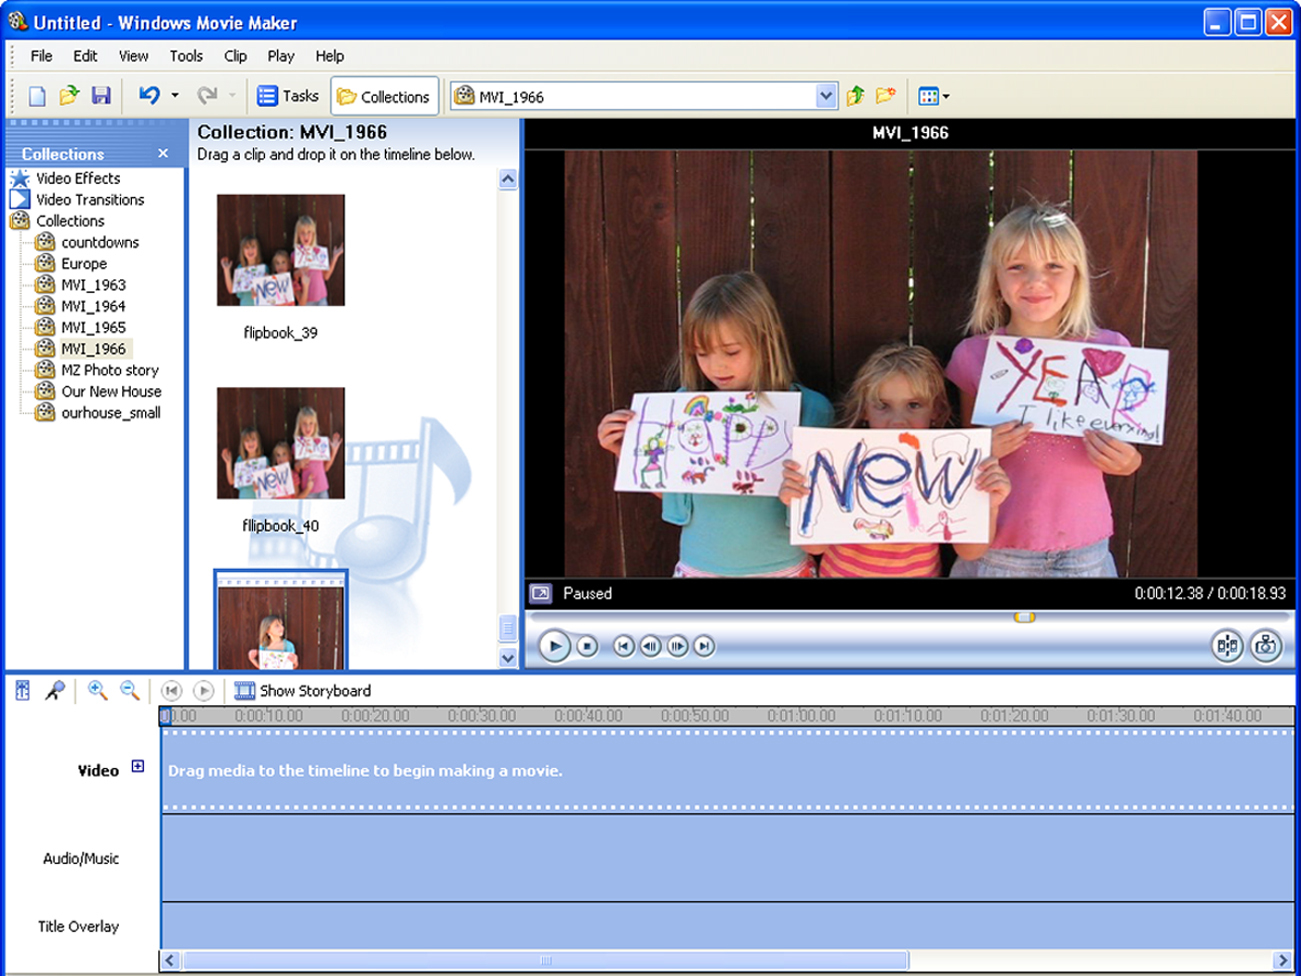Play the timeline
1301x976 pixels.
point(203,690)
